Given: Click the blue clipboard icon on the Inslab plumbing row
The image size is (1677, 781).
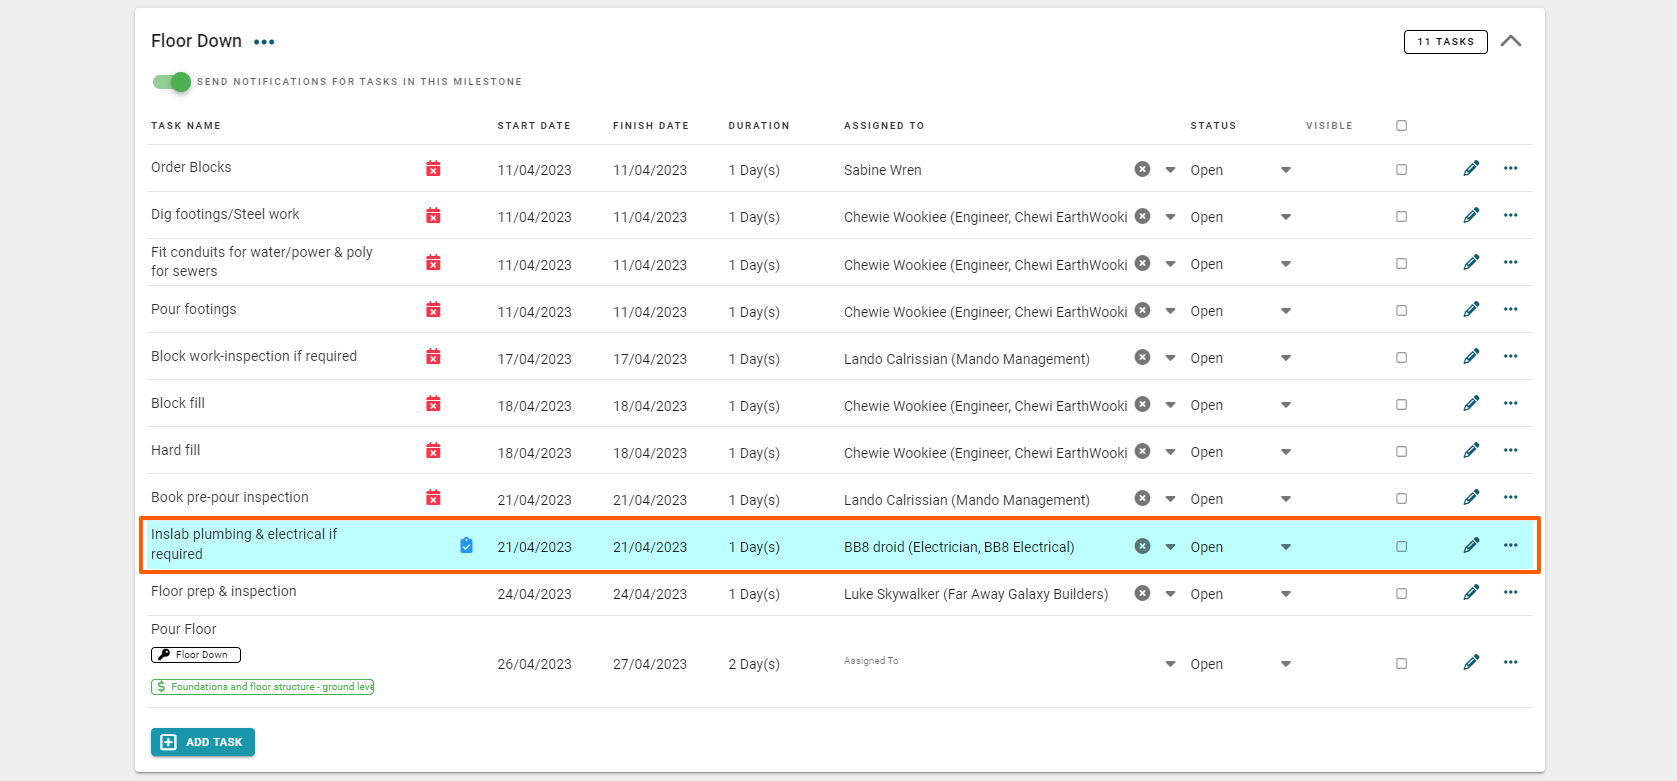Looking at the screenshot, I should [x=466, y=546].
